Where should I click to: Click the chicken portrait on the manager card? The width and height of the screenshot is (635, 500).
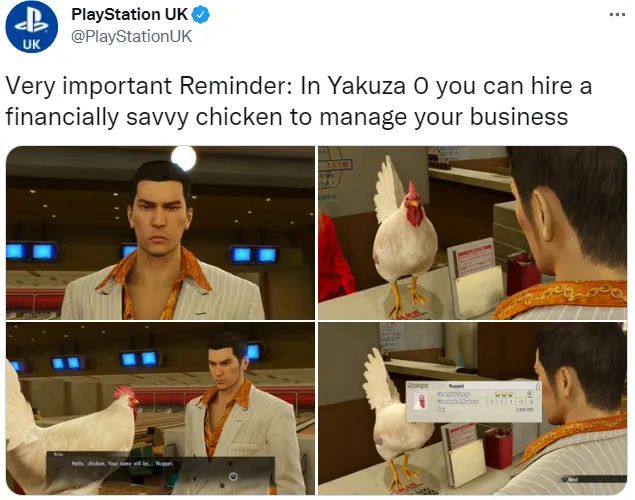pyautogui.click(x=422, y=402)
